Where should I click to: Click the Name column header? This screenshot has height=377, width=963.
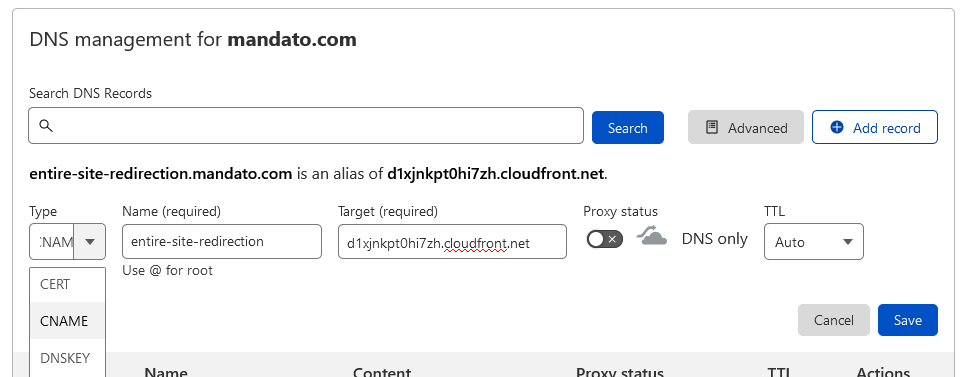click(166, 372)
